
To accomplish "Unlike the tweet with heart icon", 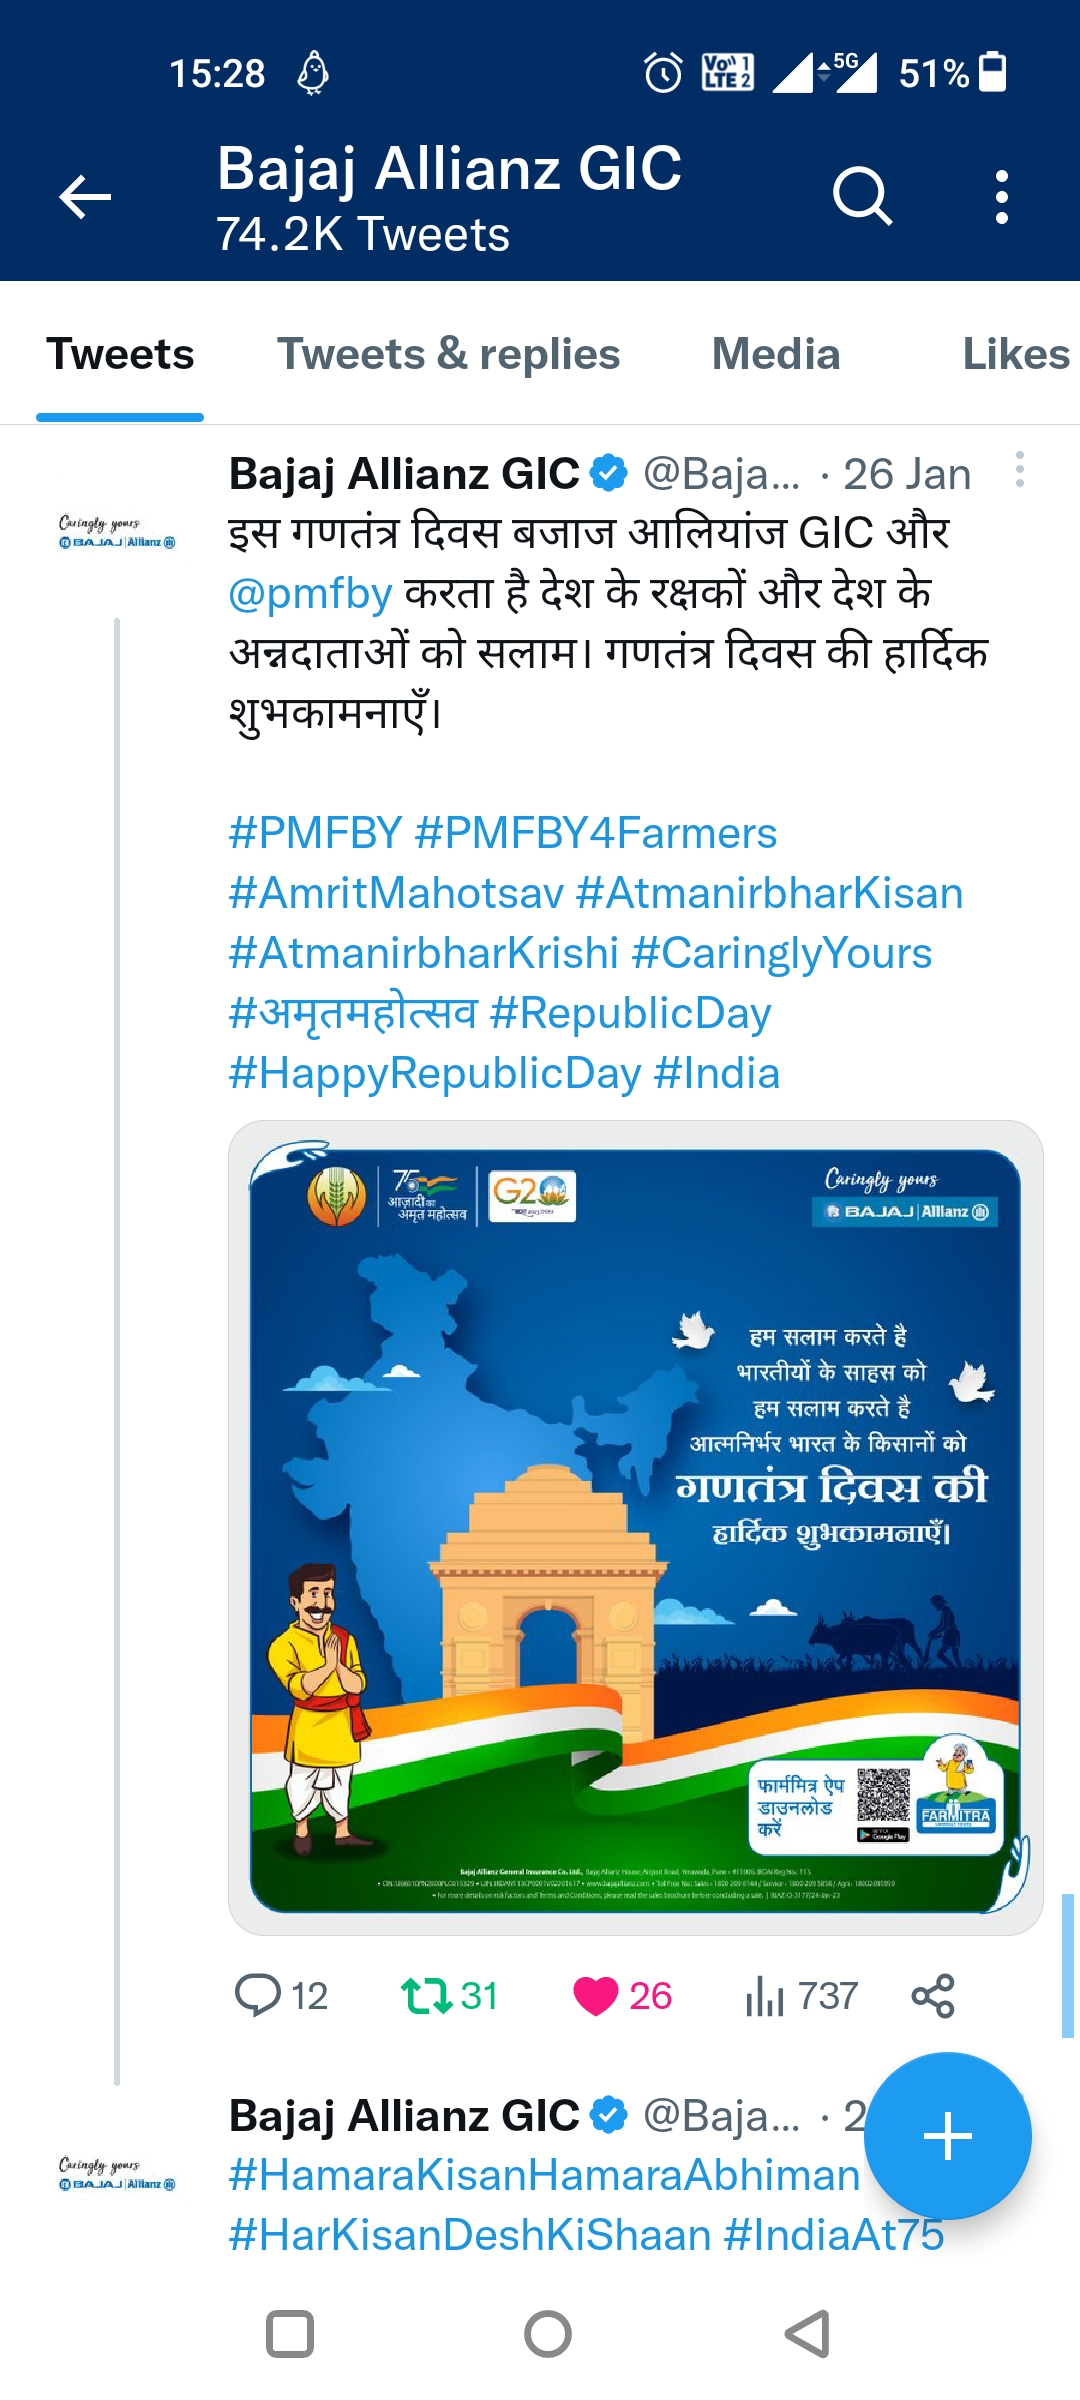I will pos(595,1995).
